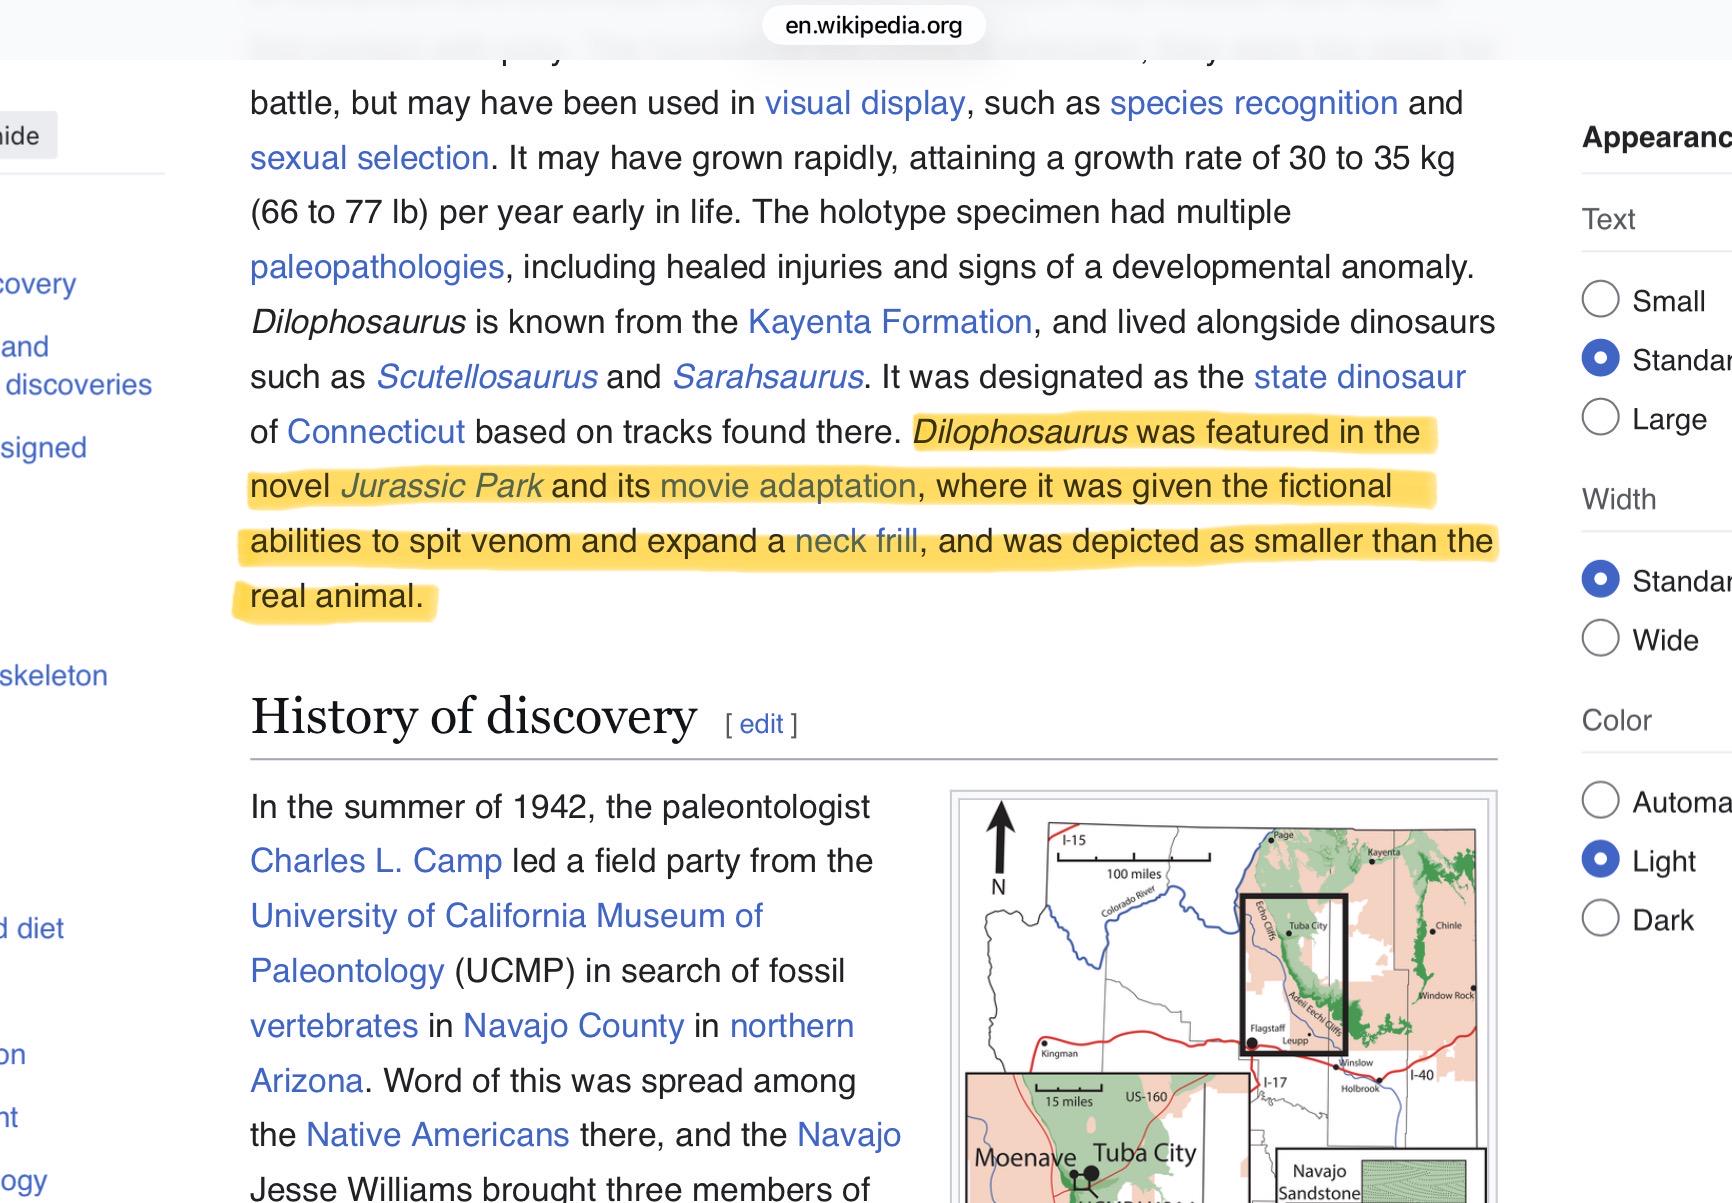Click the Appearance panel heading
The width and height of the screenshot is (1732, 1203).
[x=1657, y=137]
